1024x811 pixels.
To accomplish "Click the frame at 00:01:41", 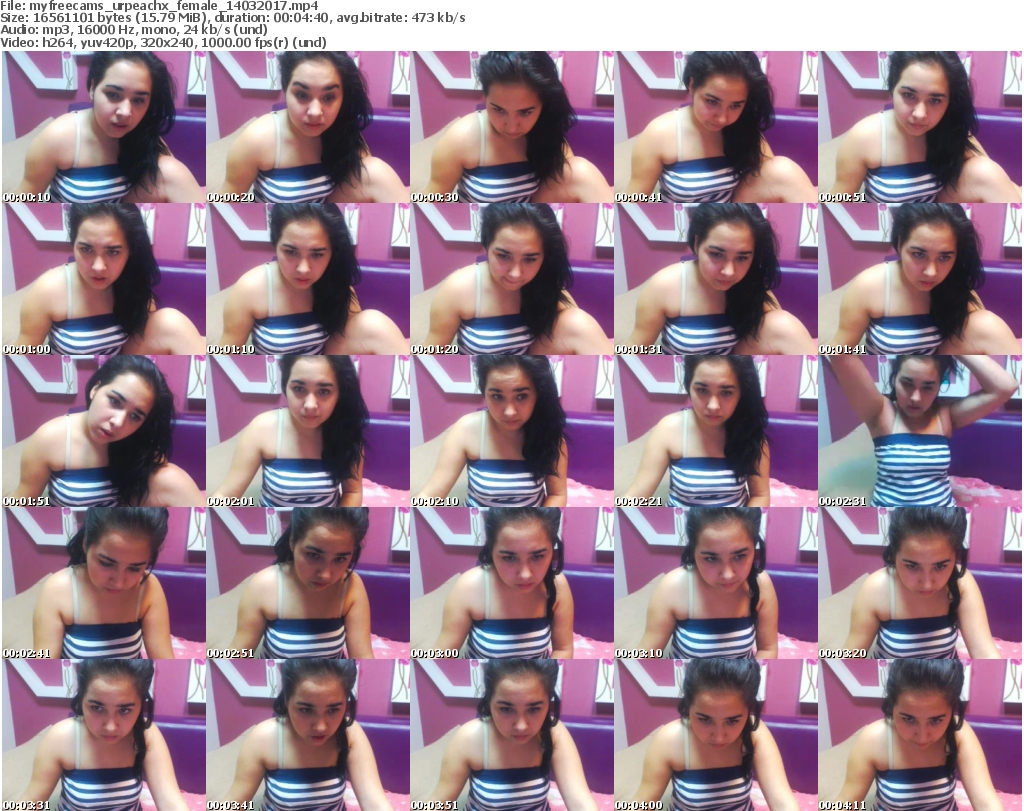I will coord(920,279).
